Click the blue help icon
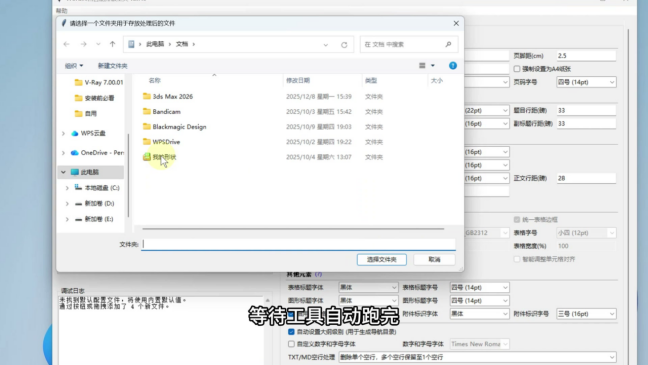 [x=453, y=65]
